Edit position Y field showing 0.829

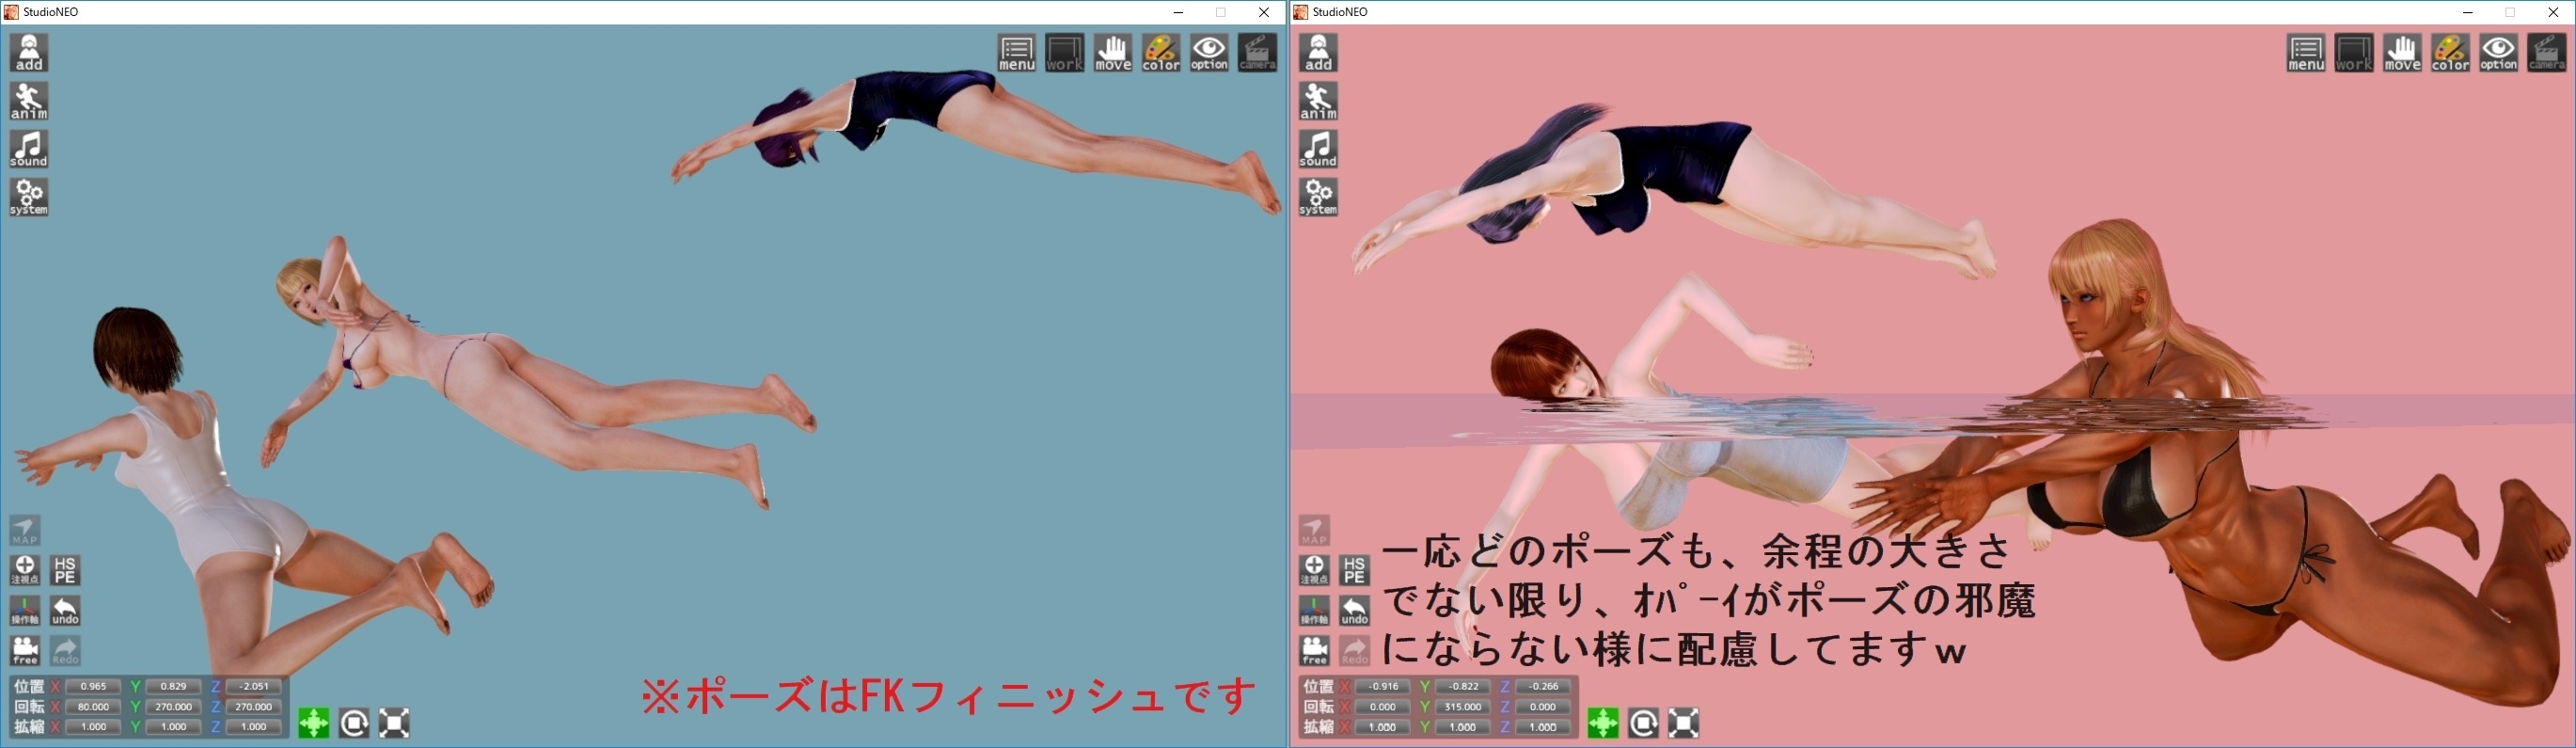click(173, 686)
